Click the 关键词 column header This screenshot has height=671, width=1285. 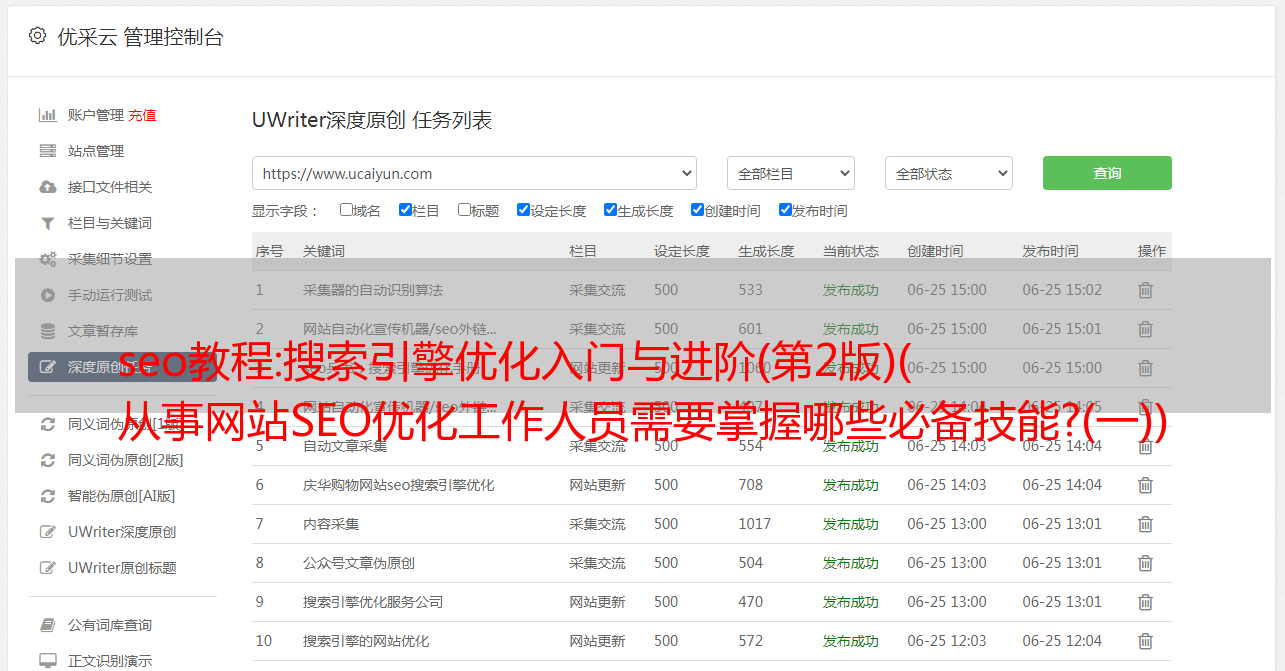coord(324,251)
